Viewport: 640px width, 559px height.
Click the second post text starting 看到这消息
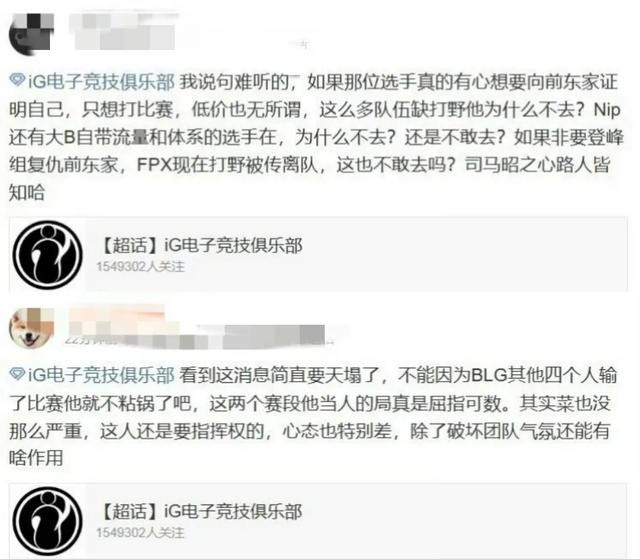pyautogui.click(x=313, y=416)
